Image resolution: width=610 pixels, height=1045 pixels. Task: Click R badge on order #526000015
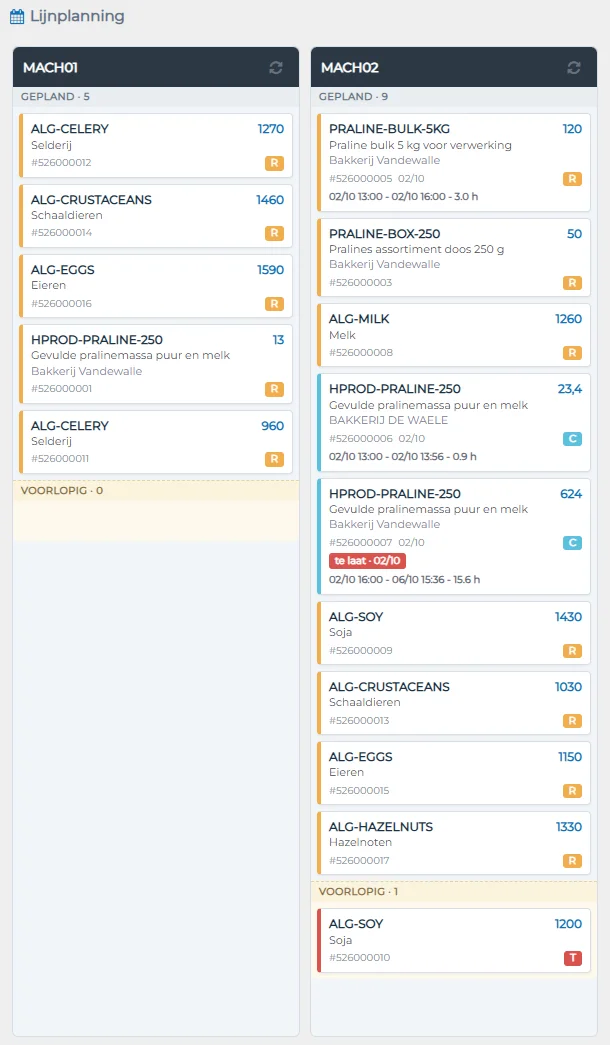[572, 790]
